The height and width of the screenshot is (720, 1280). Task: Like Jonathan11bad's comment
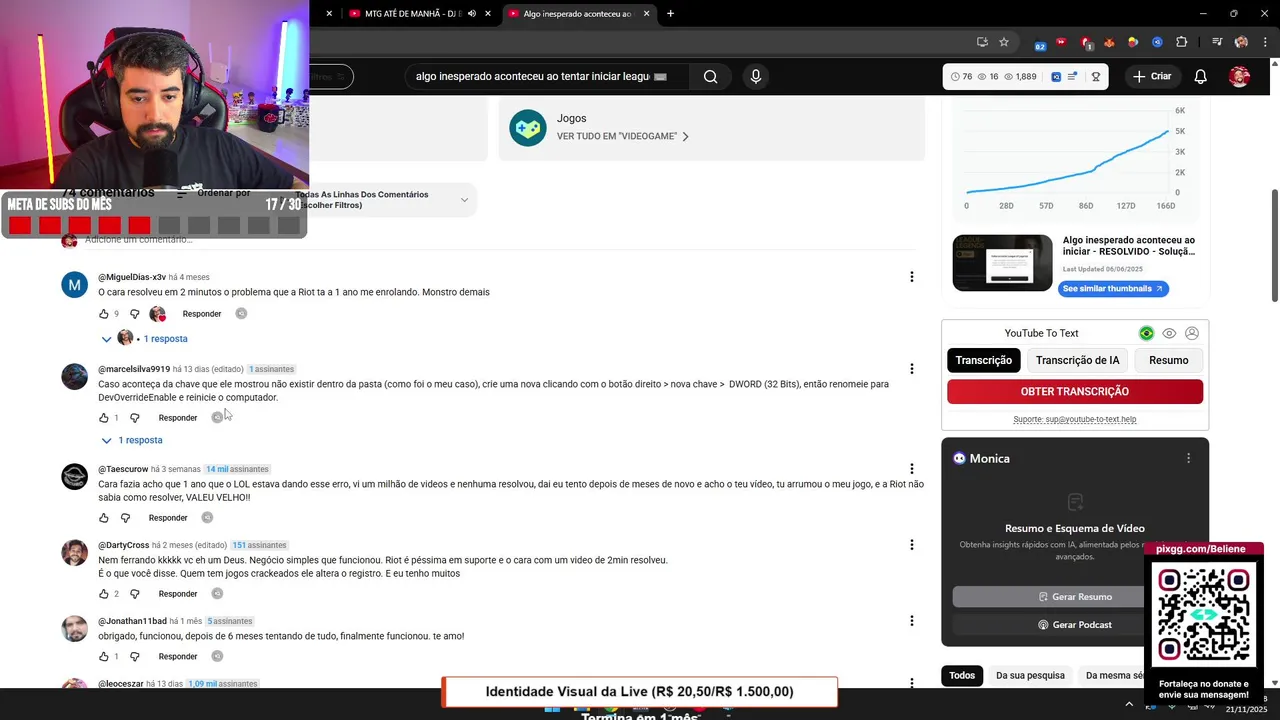tap(103, 657)
